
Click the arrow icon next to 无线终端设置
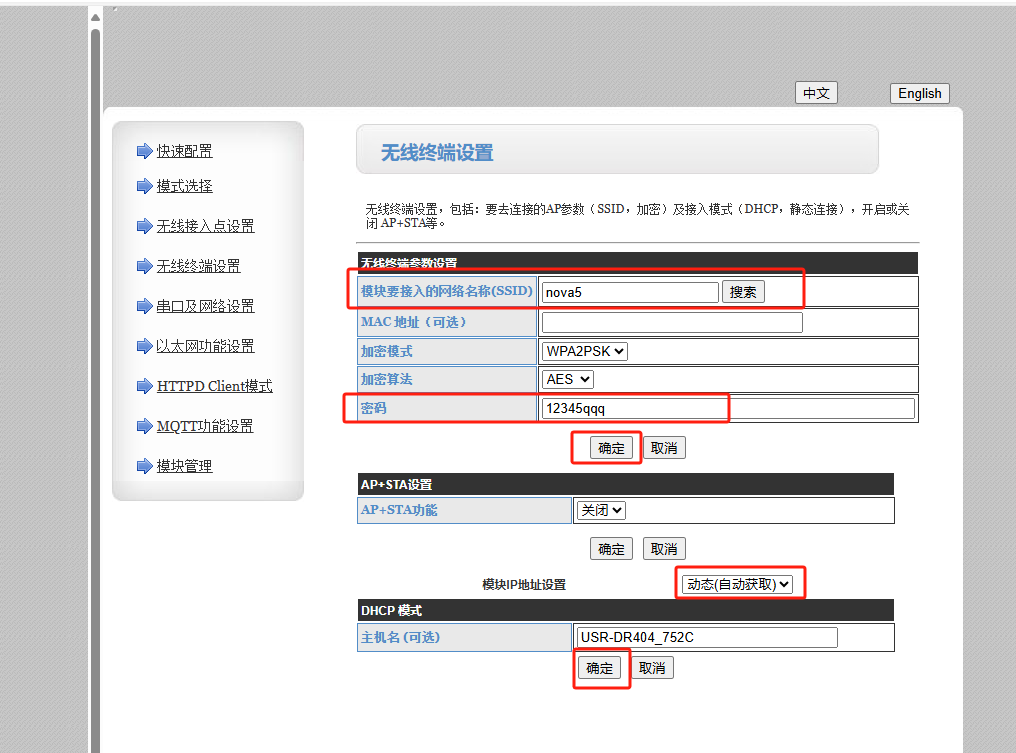pyautogui.click(x=144, y=266)
